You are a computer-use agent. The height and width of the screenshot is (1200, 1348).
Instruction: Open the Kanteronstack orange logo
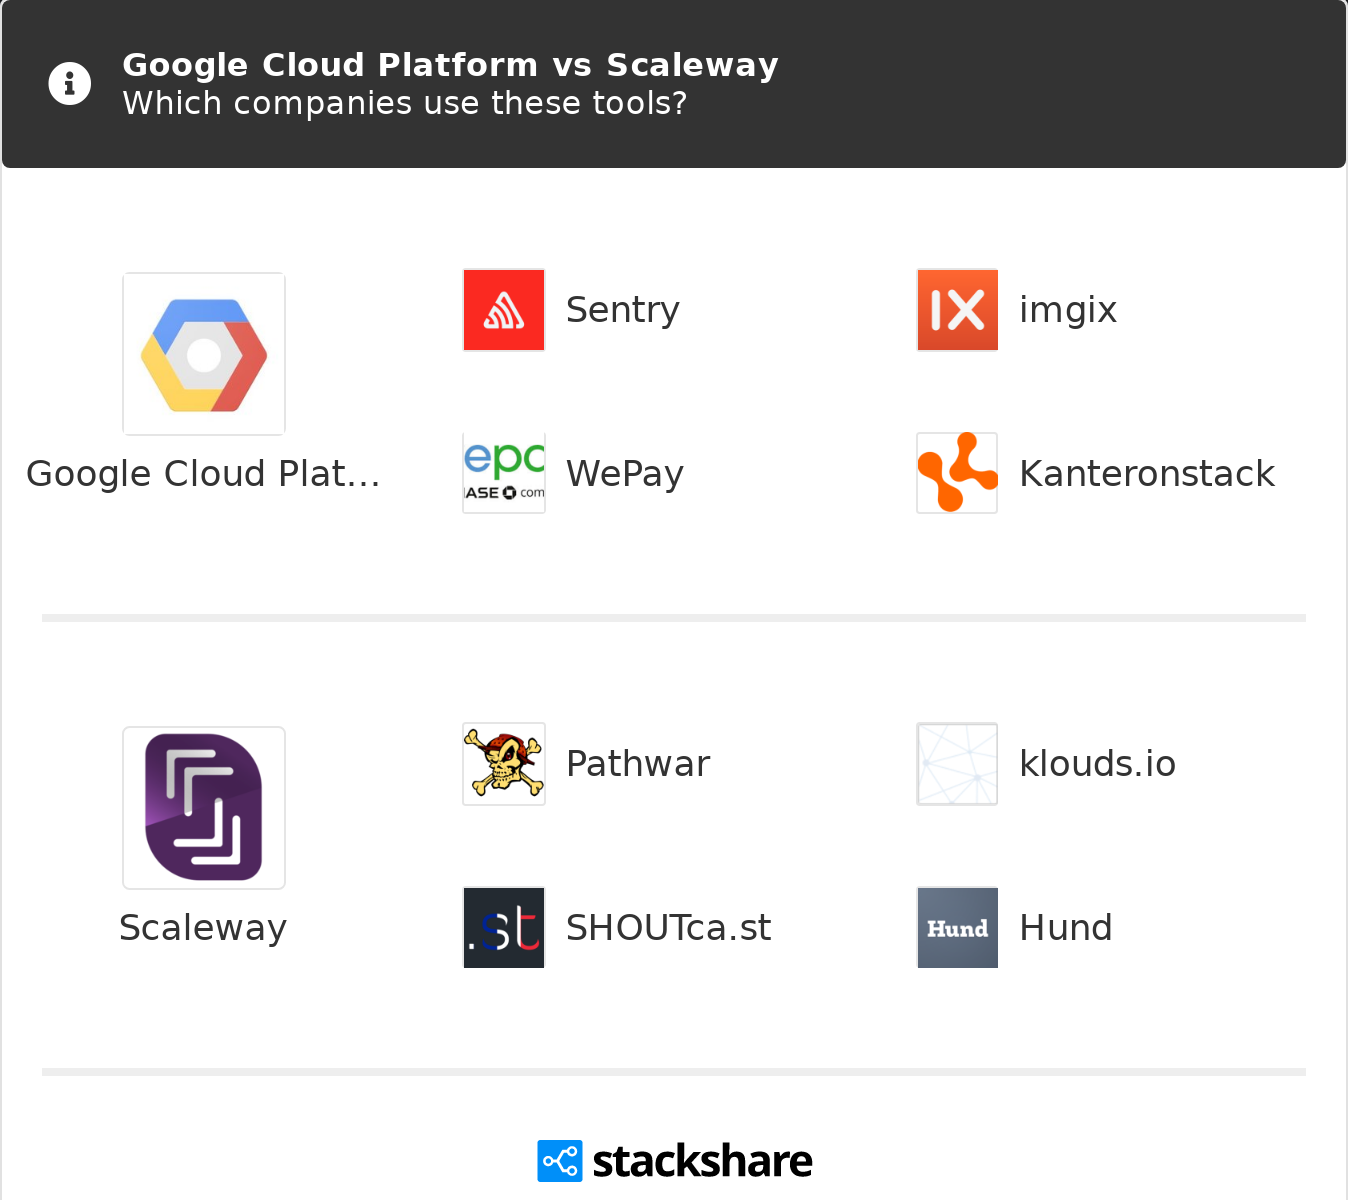[957, 473]
